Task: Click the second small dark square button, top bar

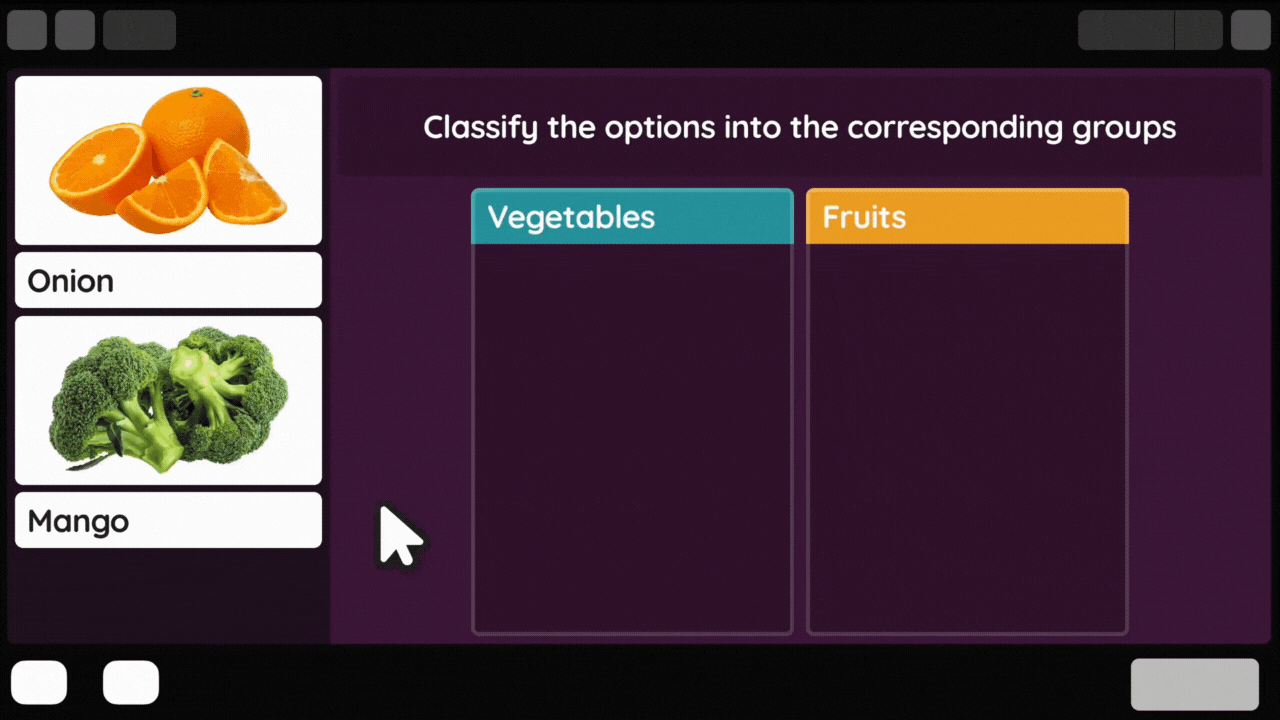Action: coord(75,30)
